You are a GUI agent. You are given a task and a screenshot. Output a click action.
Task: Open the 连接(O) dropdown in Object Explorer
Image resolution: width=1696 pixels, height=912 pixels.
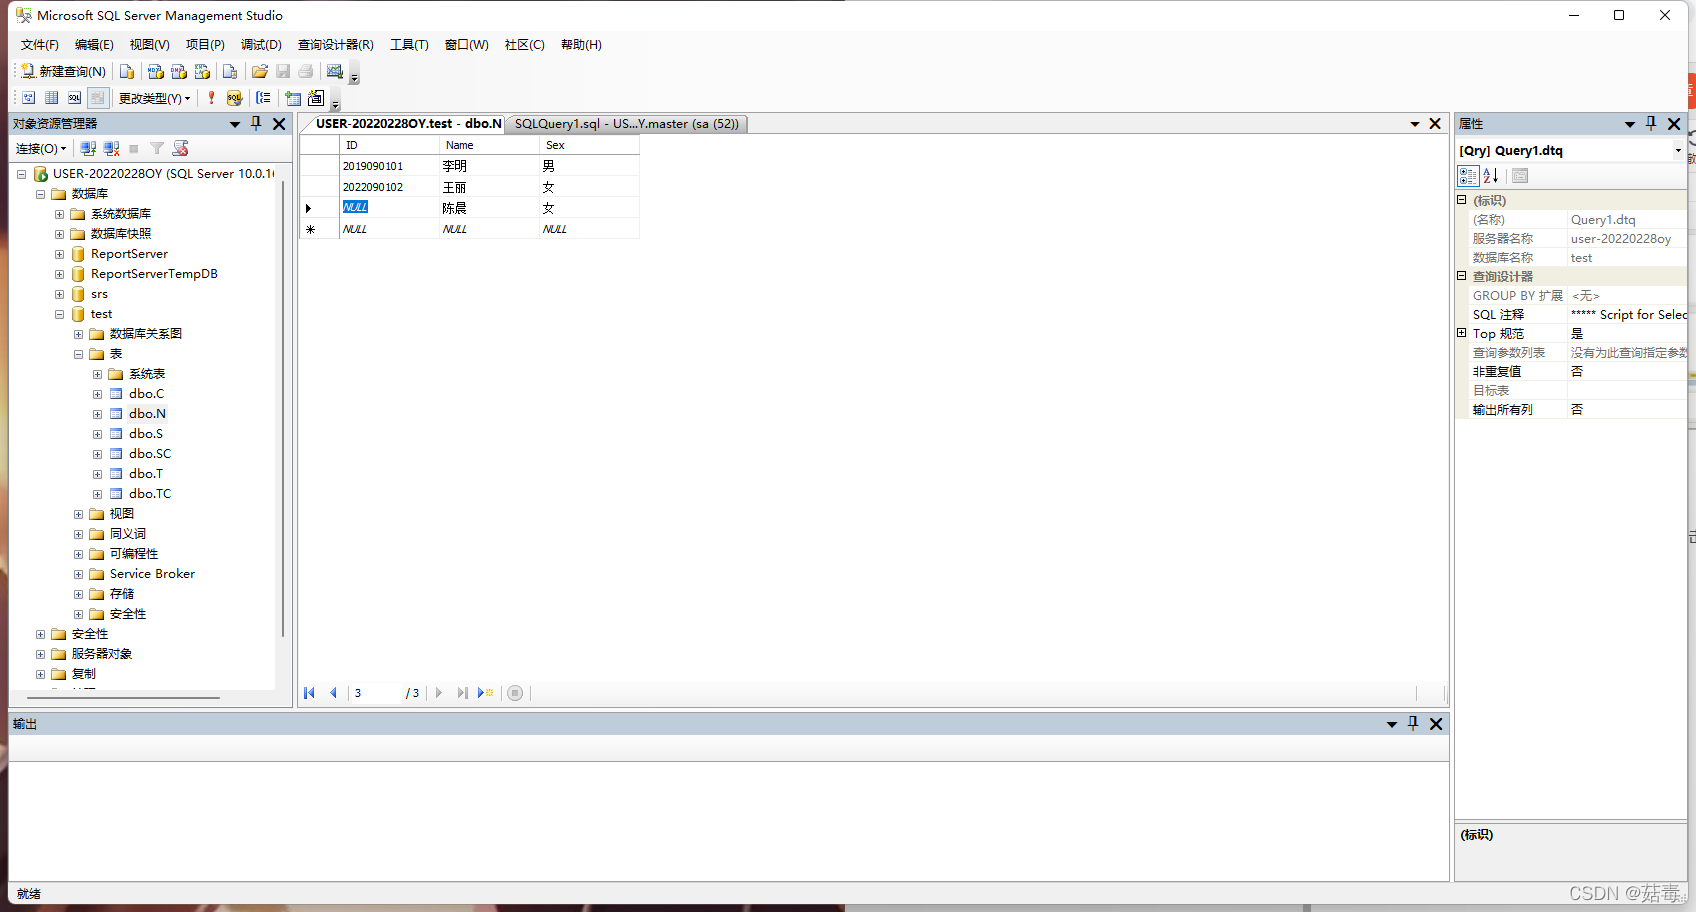coord(41,148)
